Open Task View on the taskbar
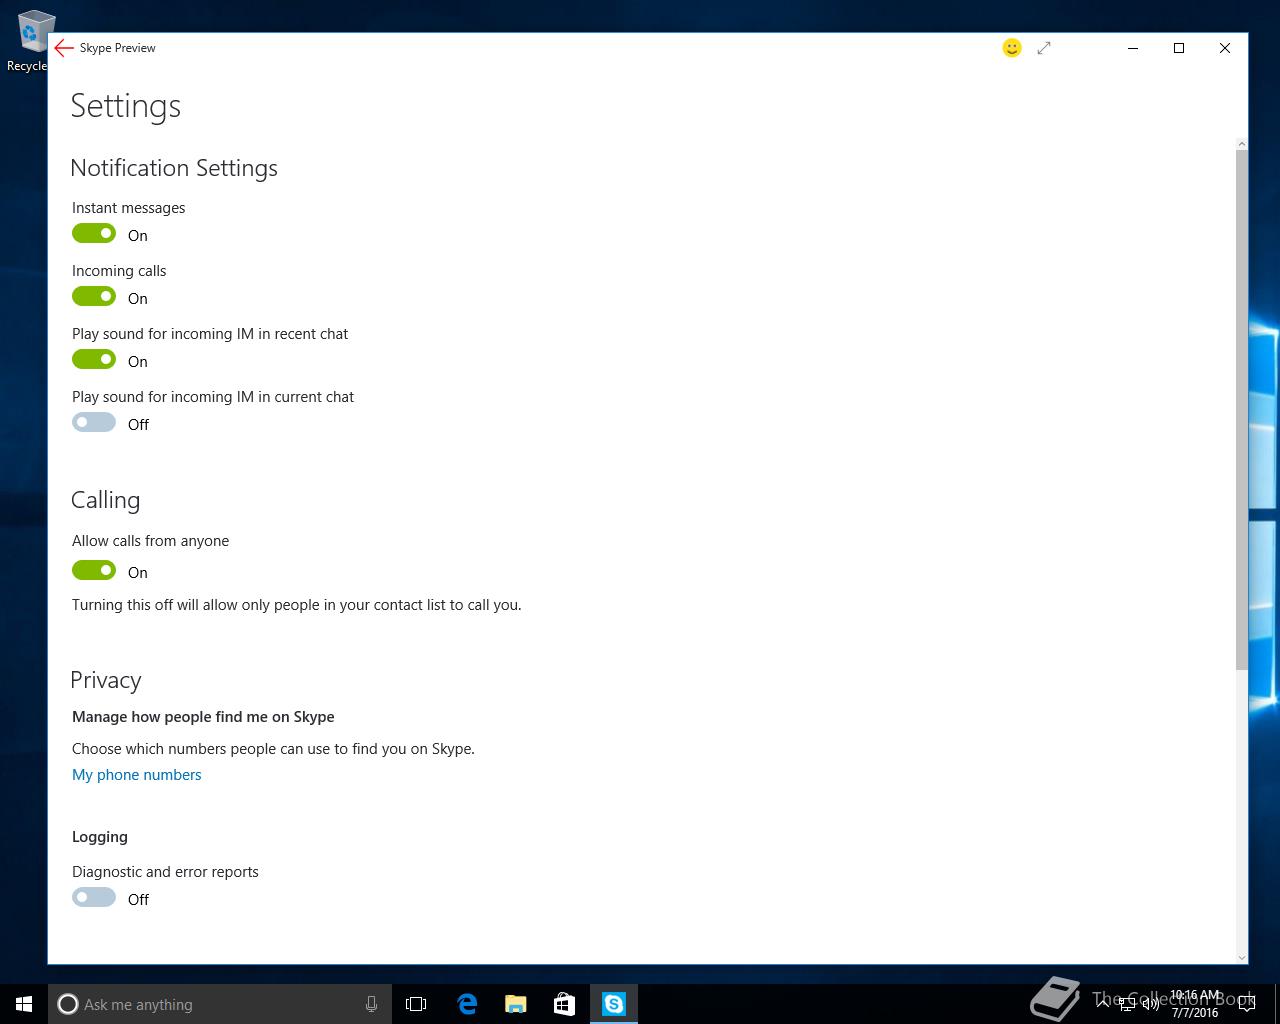Screen dimensions: 1280x1024 (x=416, y=1004)
